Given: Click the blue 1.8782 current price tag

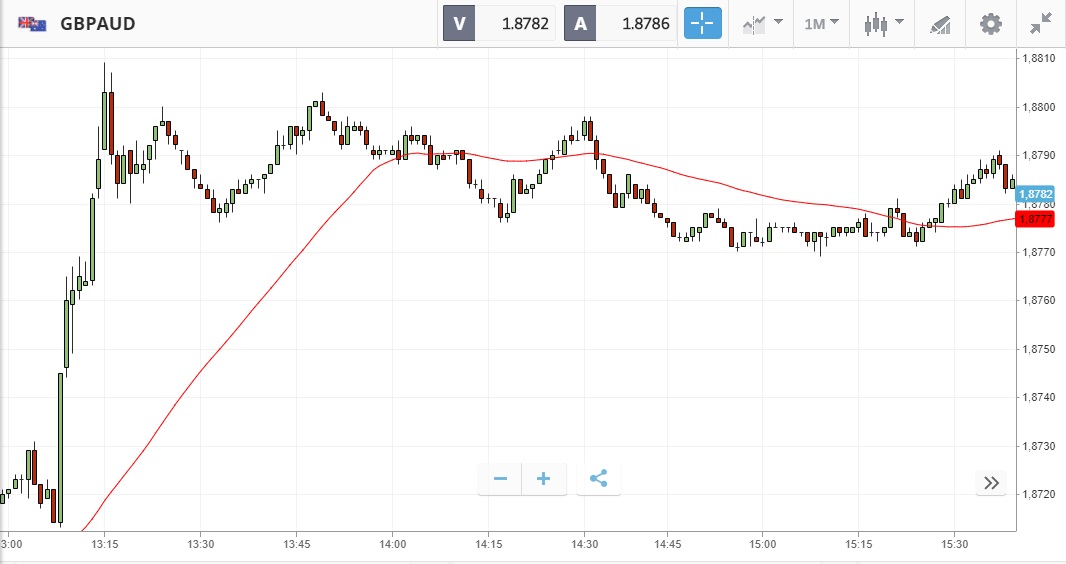Looking at the screenshot, I should click(x=1036, y=194).
